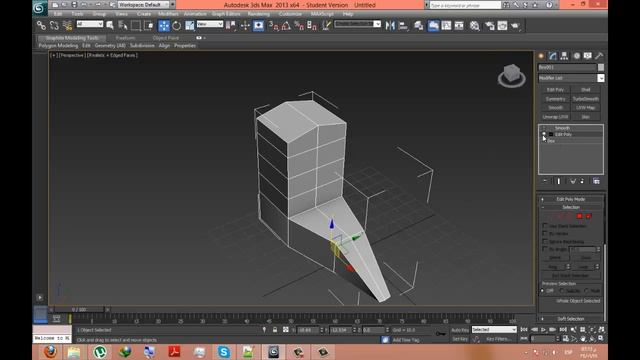The width and height of the screenshot is (640, 360).
Task: Open the selection filter All dropdown
Action: point(90,24)
